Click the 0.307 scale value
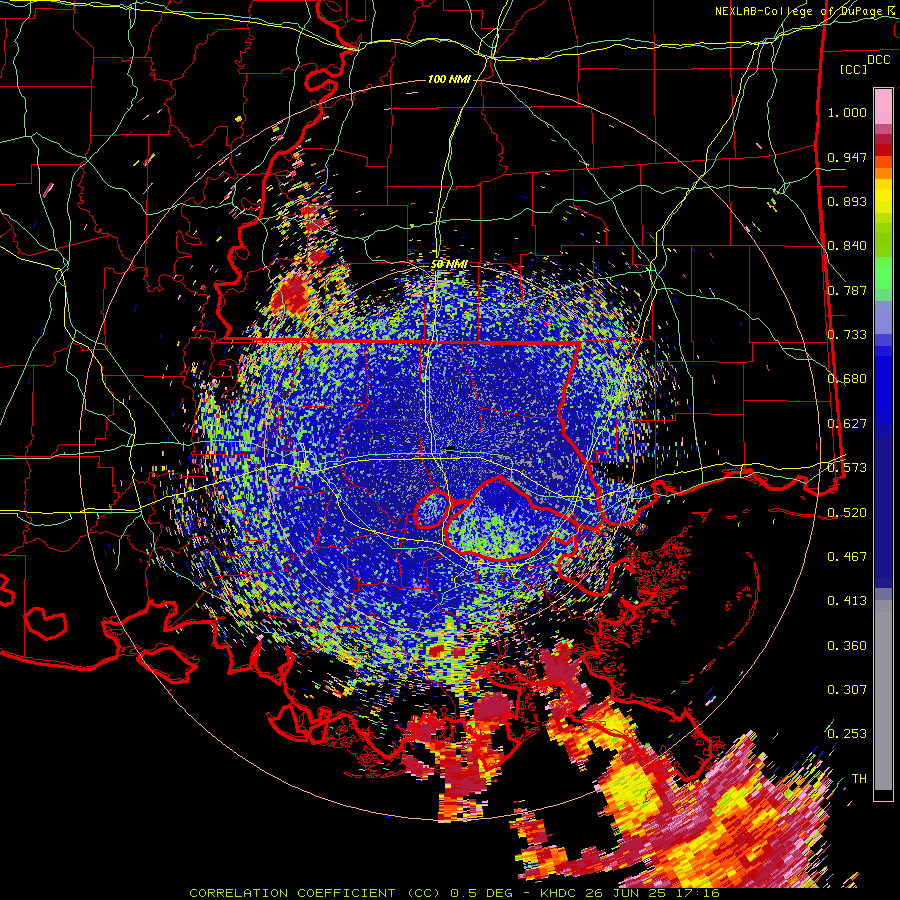The height and width of the screenshot is (900, 900). [847, 689]
